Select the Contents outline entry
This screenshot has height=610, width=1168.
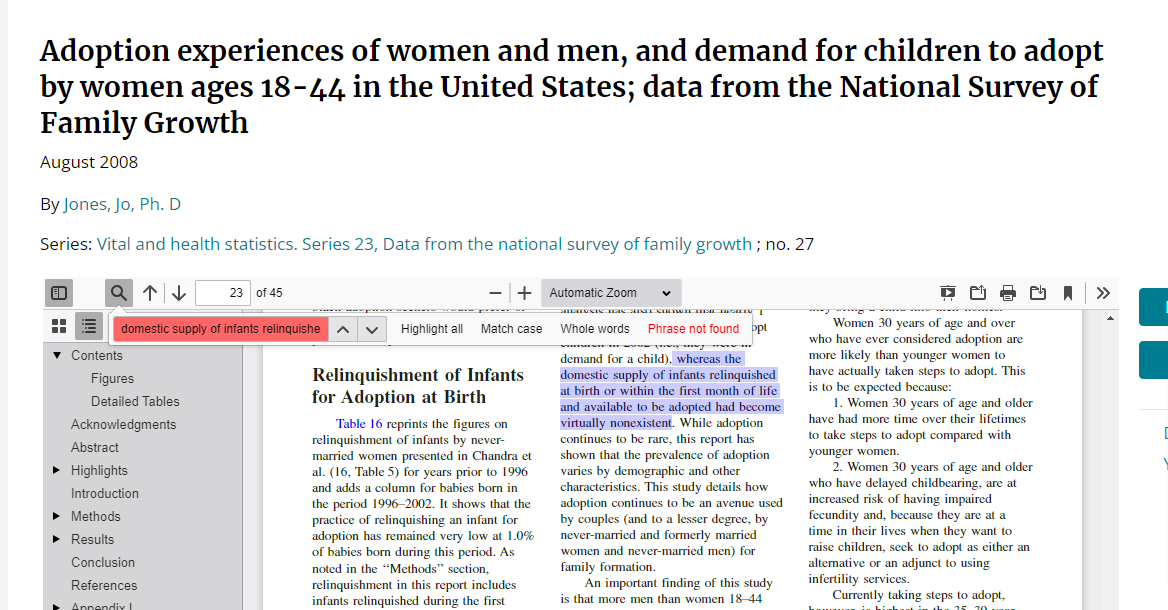(x=97, y=355)
